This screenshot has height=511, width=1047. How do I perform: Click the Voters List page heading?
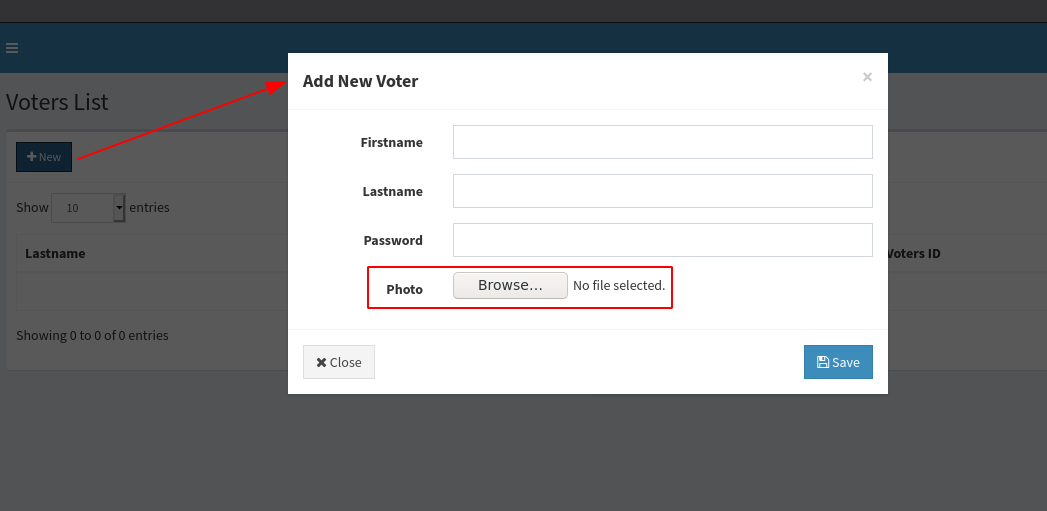tap(57, 102)
